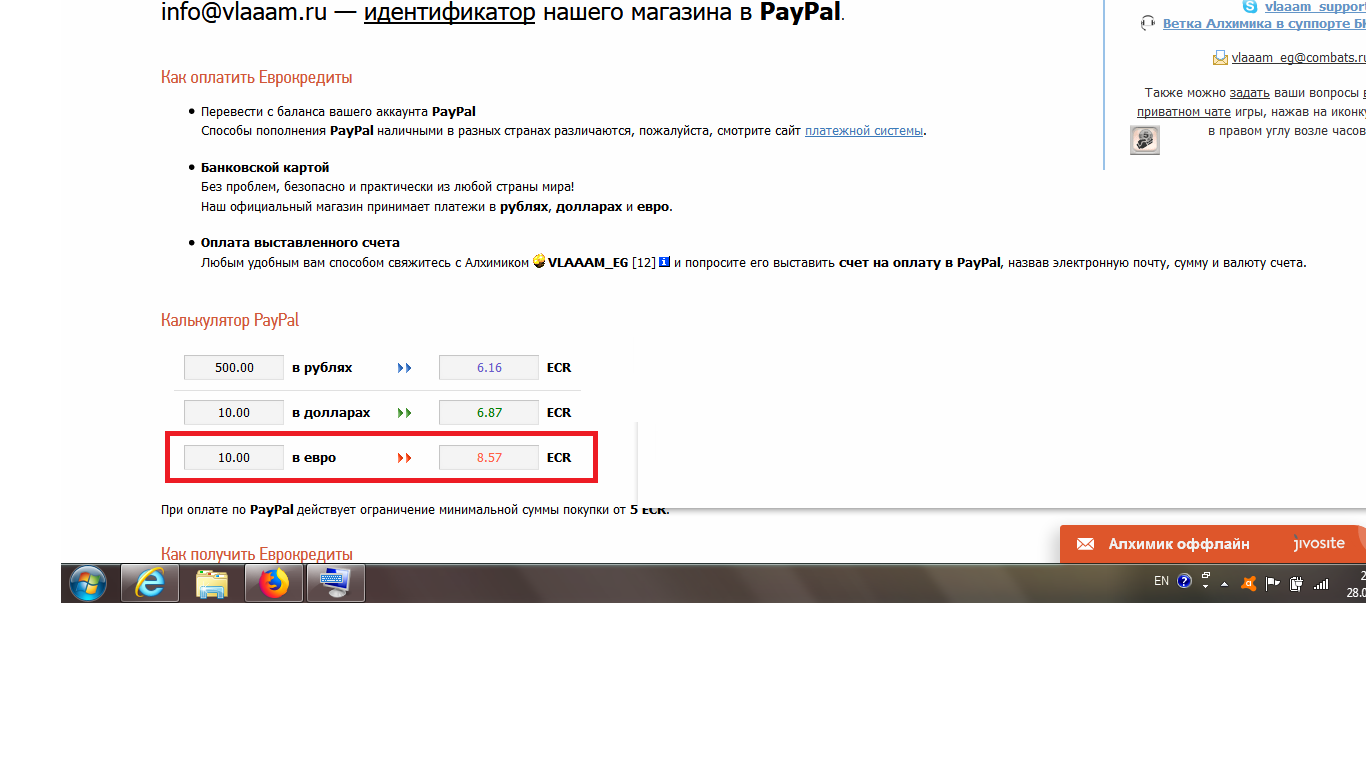Click the Как оплатить Еврокредиты heading
The image size is (1366, 768).
click(x=256, y=77)
